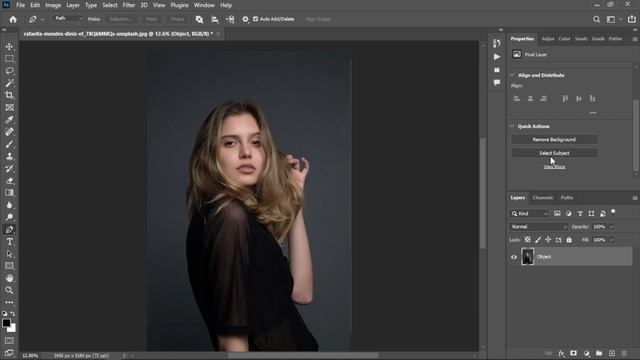Create a new group folder icon
640x360 pixels.
[599, 353]
